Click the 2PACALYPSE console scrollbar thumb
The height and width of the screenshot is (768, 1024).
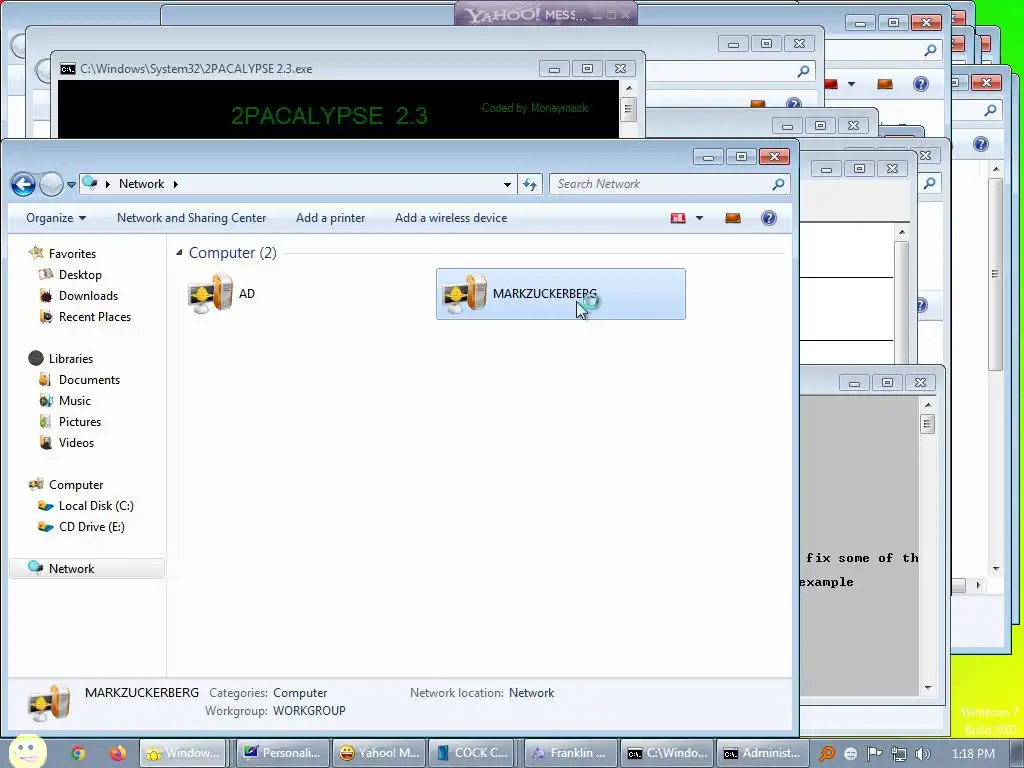[628, 109]
